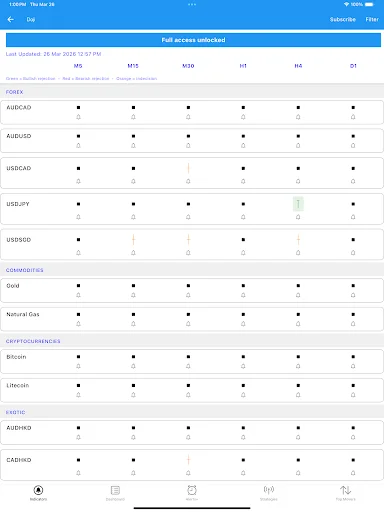Viewport: 384px width, 512px height.
Task: Toggle USDSGD M15 alert bell
Action: coord(133,253)
